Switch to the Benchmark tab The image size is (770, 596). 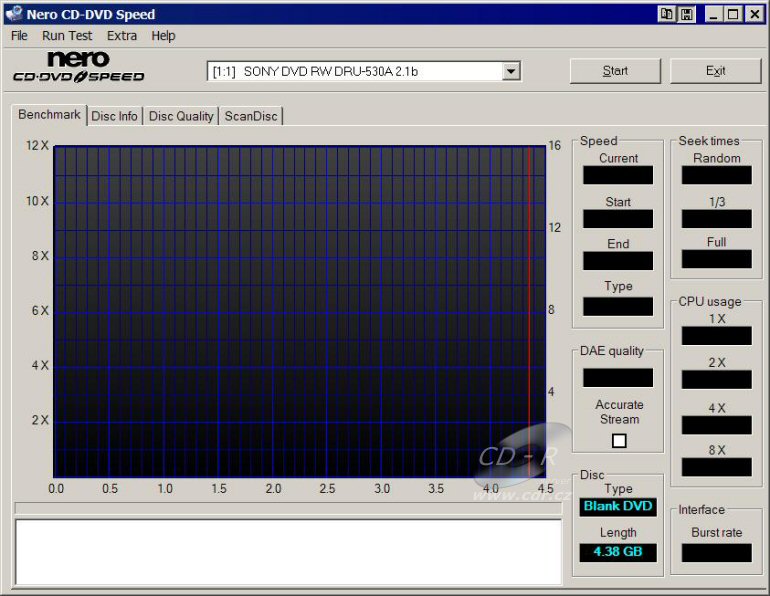[49, 115]
